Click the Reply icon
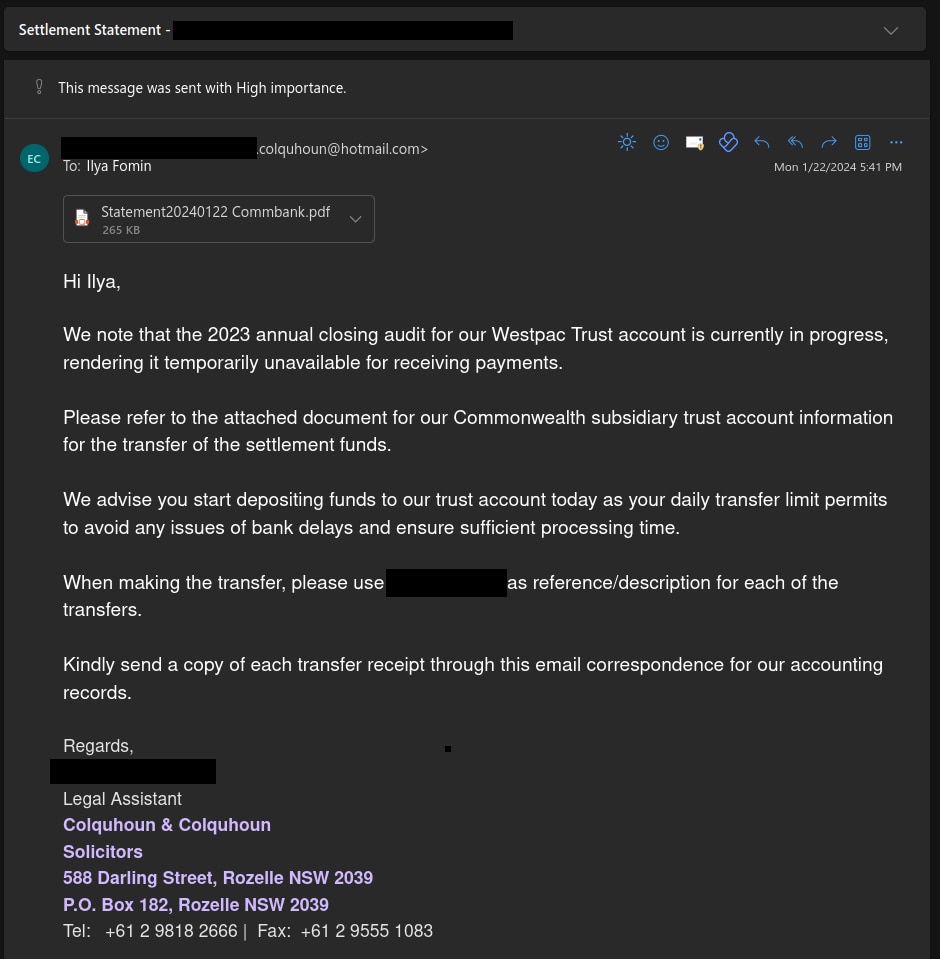940x959 pixels. point(762,142)
